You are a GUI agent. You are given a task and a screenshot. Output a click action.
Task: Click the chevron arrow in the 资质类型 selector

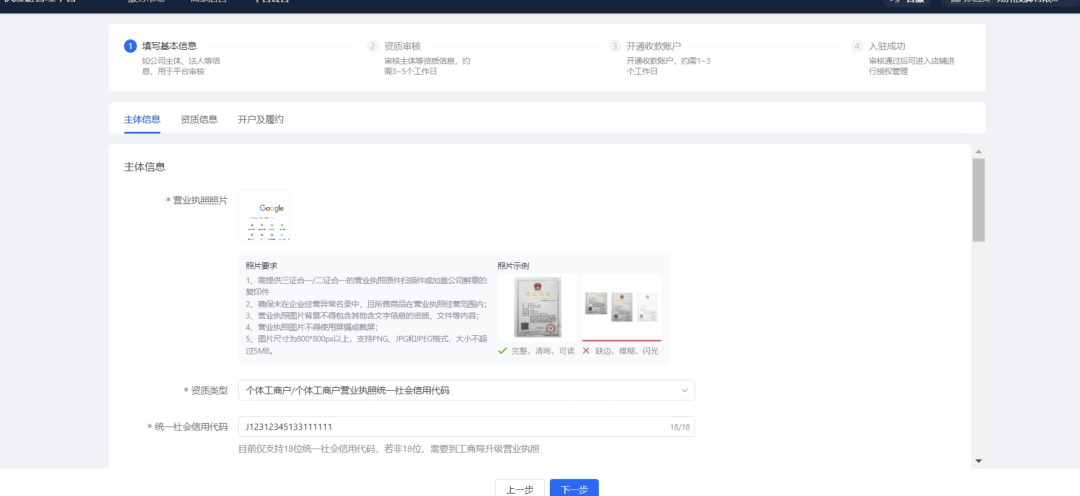(684, 390)
